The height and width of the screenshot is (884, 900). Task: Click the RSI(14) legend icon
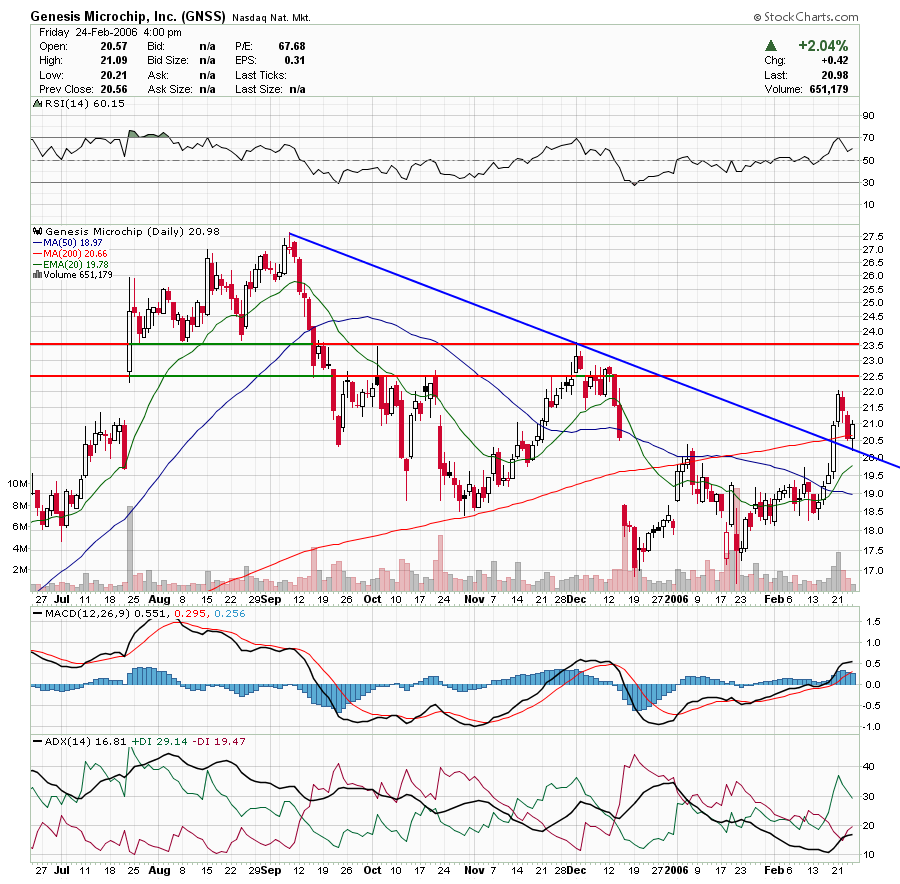point(37,103)
